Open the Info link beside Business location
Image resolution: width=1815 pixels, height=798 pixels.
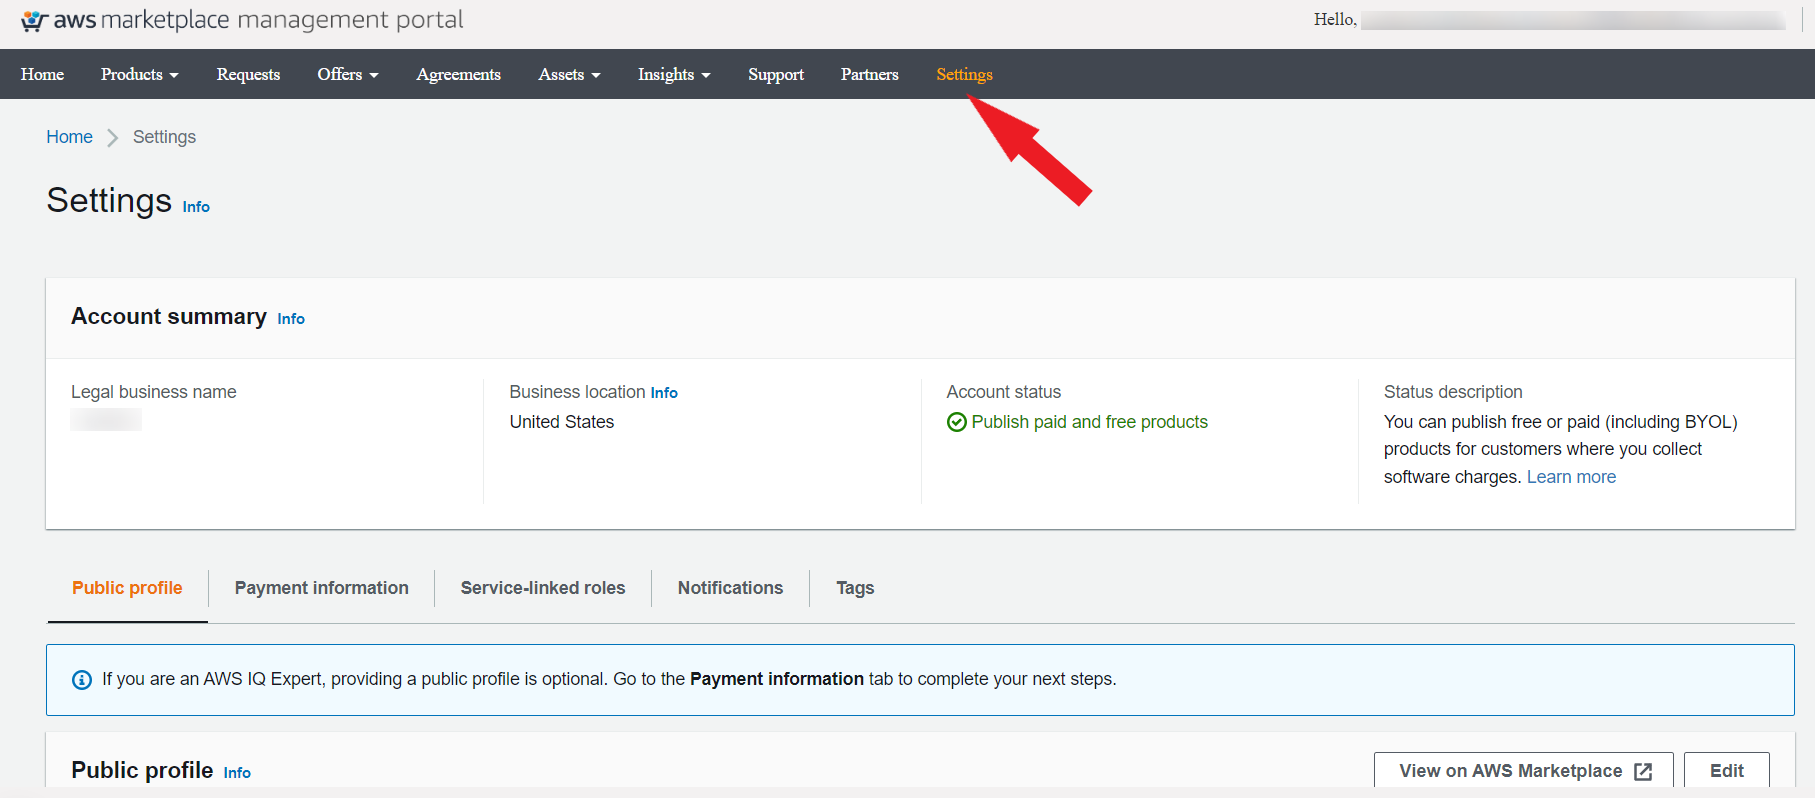pyautogui.click(x=664, y=393)
